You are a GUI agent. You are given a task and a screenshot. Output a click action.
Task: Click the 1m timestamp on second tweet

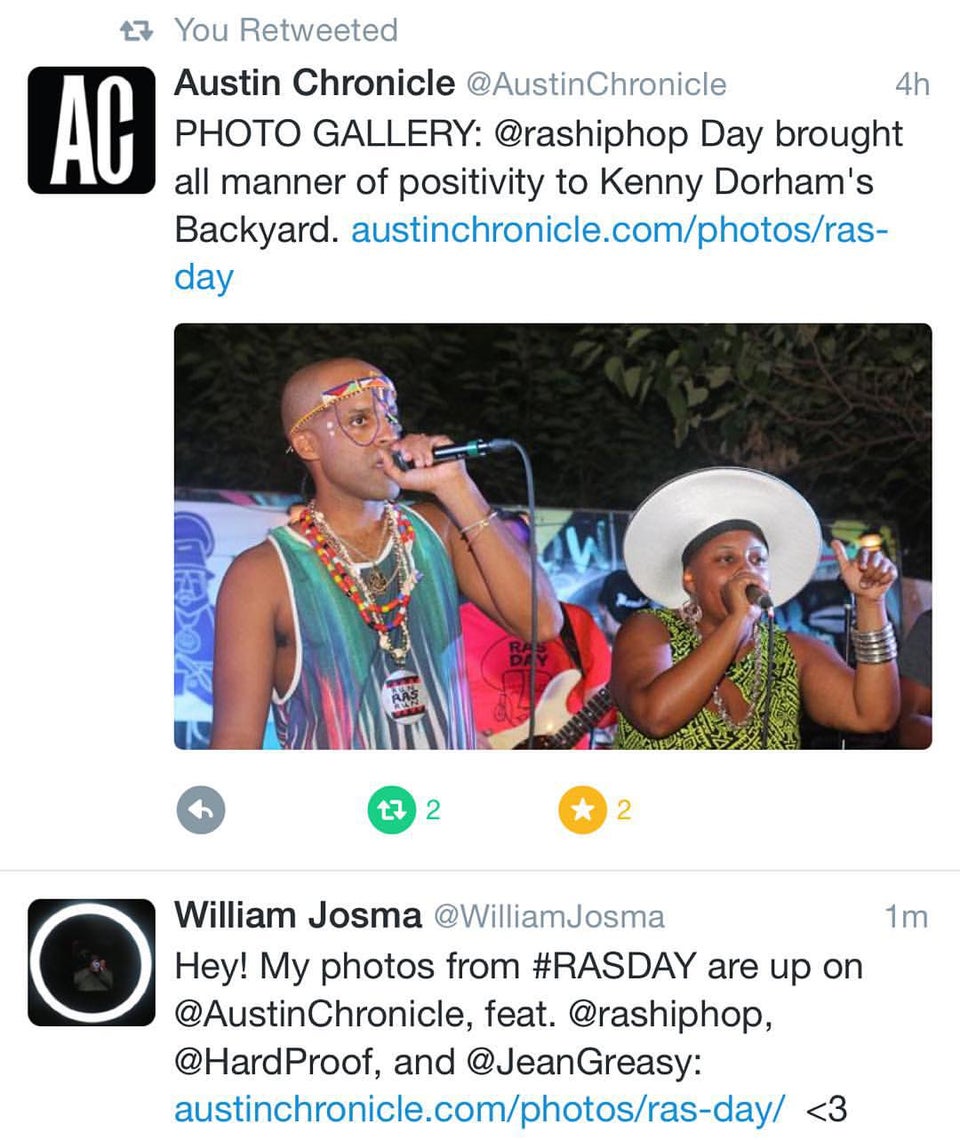point(906,916)
